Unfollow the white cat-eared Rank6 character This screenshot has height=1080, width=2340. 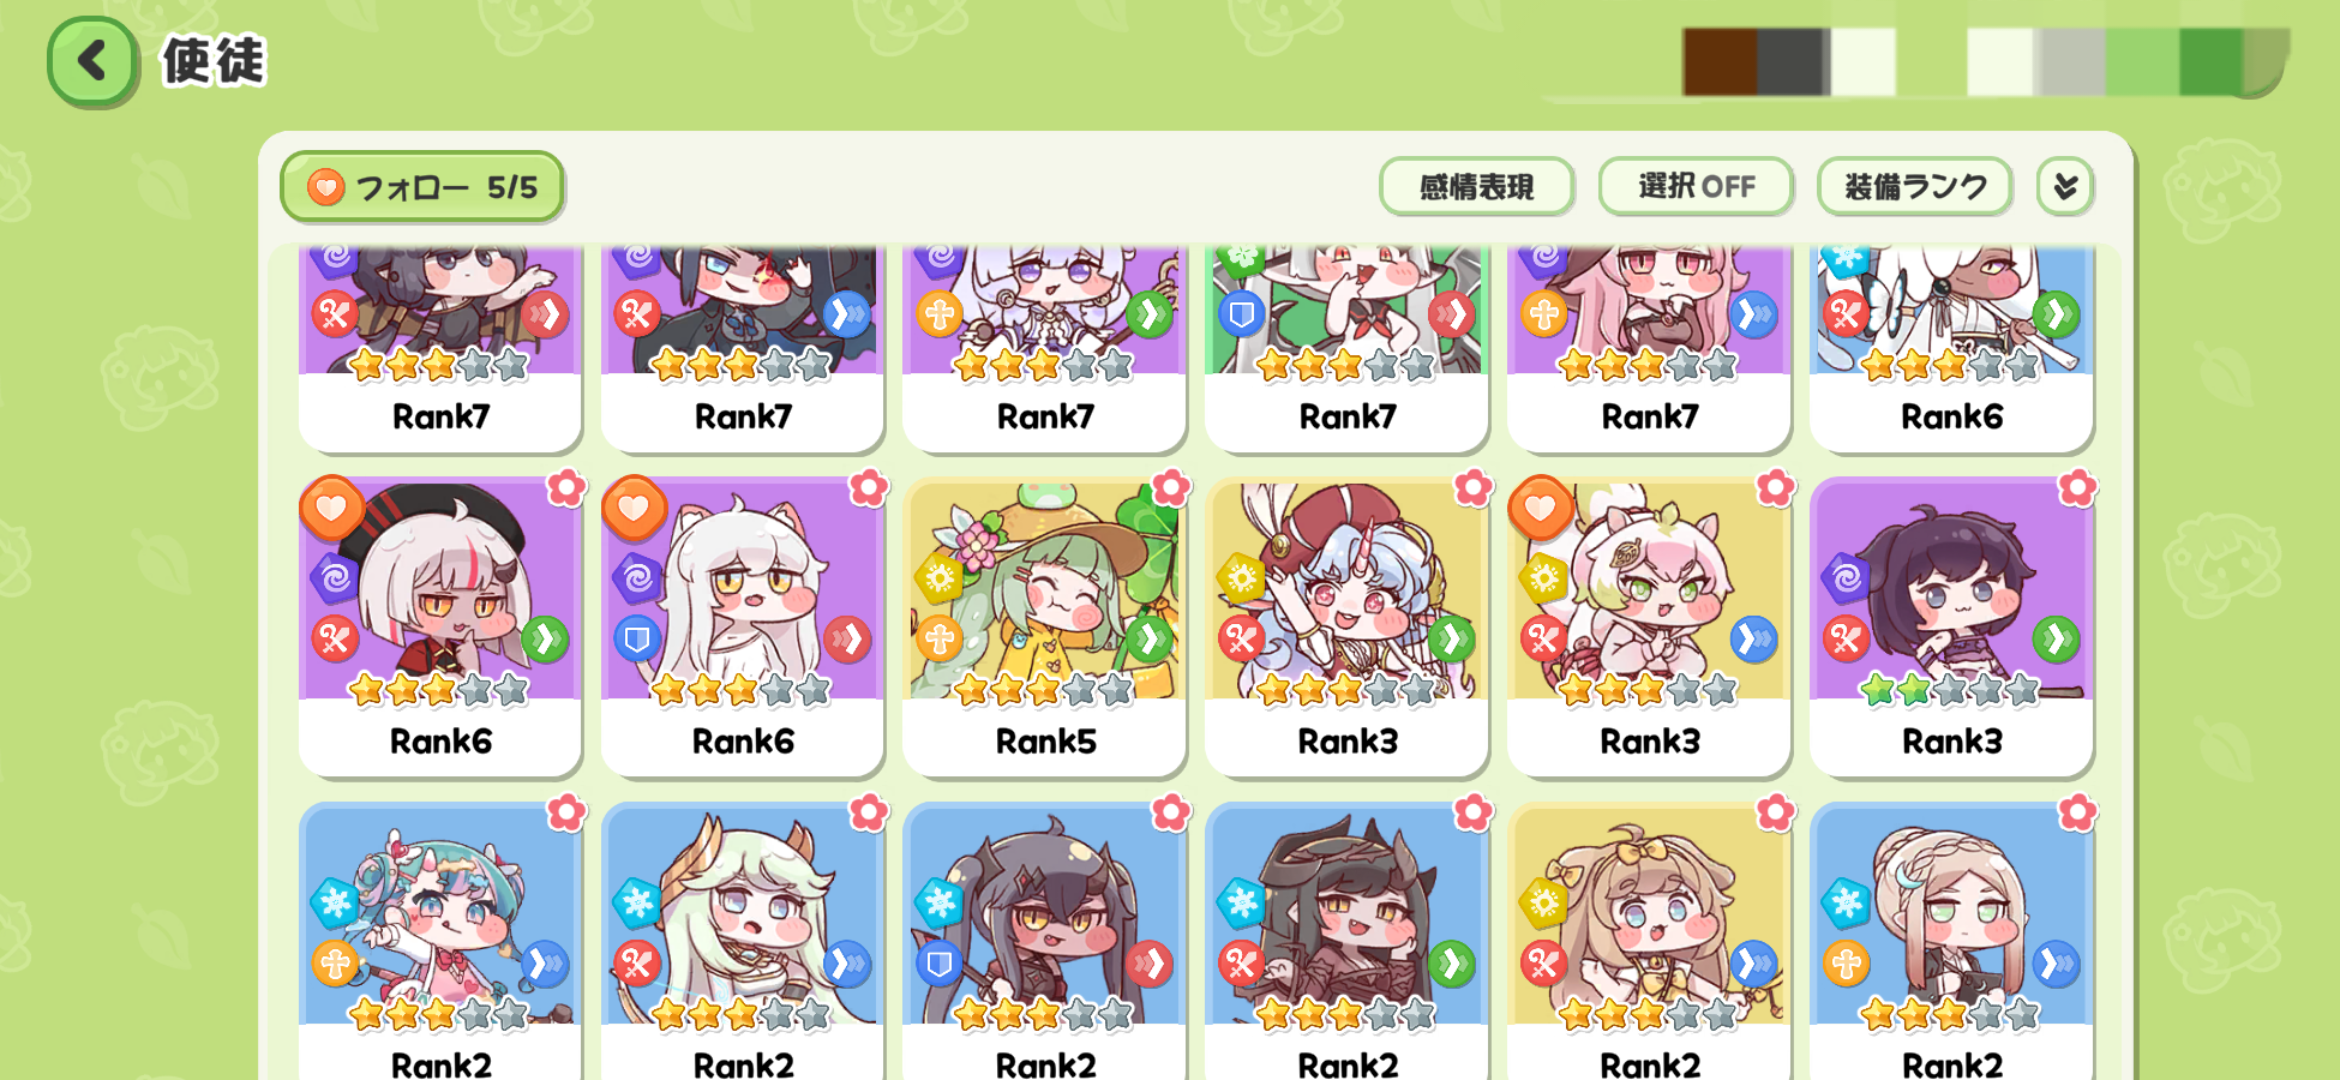pos(634,508)
